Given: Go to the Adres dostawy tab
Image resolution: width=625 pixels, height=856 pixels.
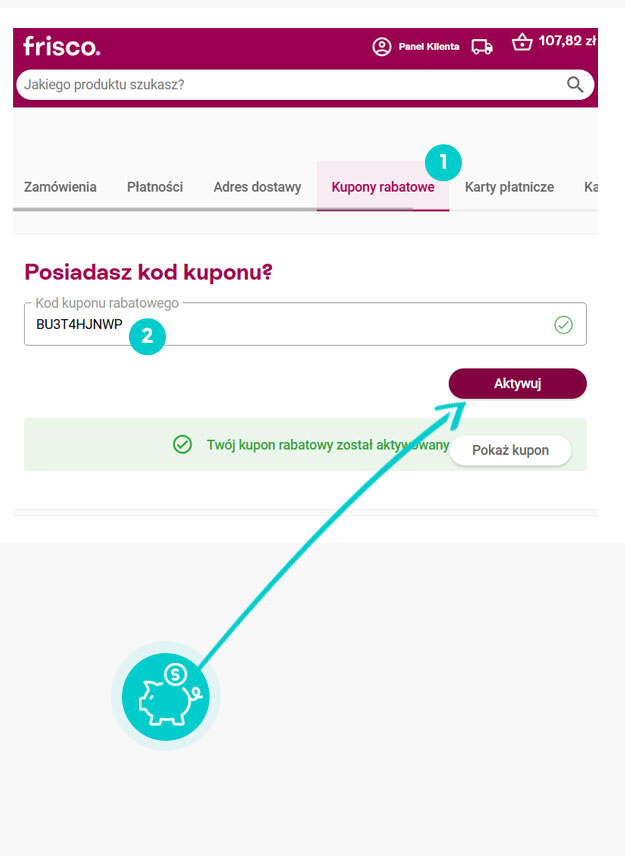Looking at the screenshot, I should (257, 187).
